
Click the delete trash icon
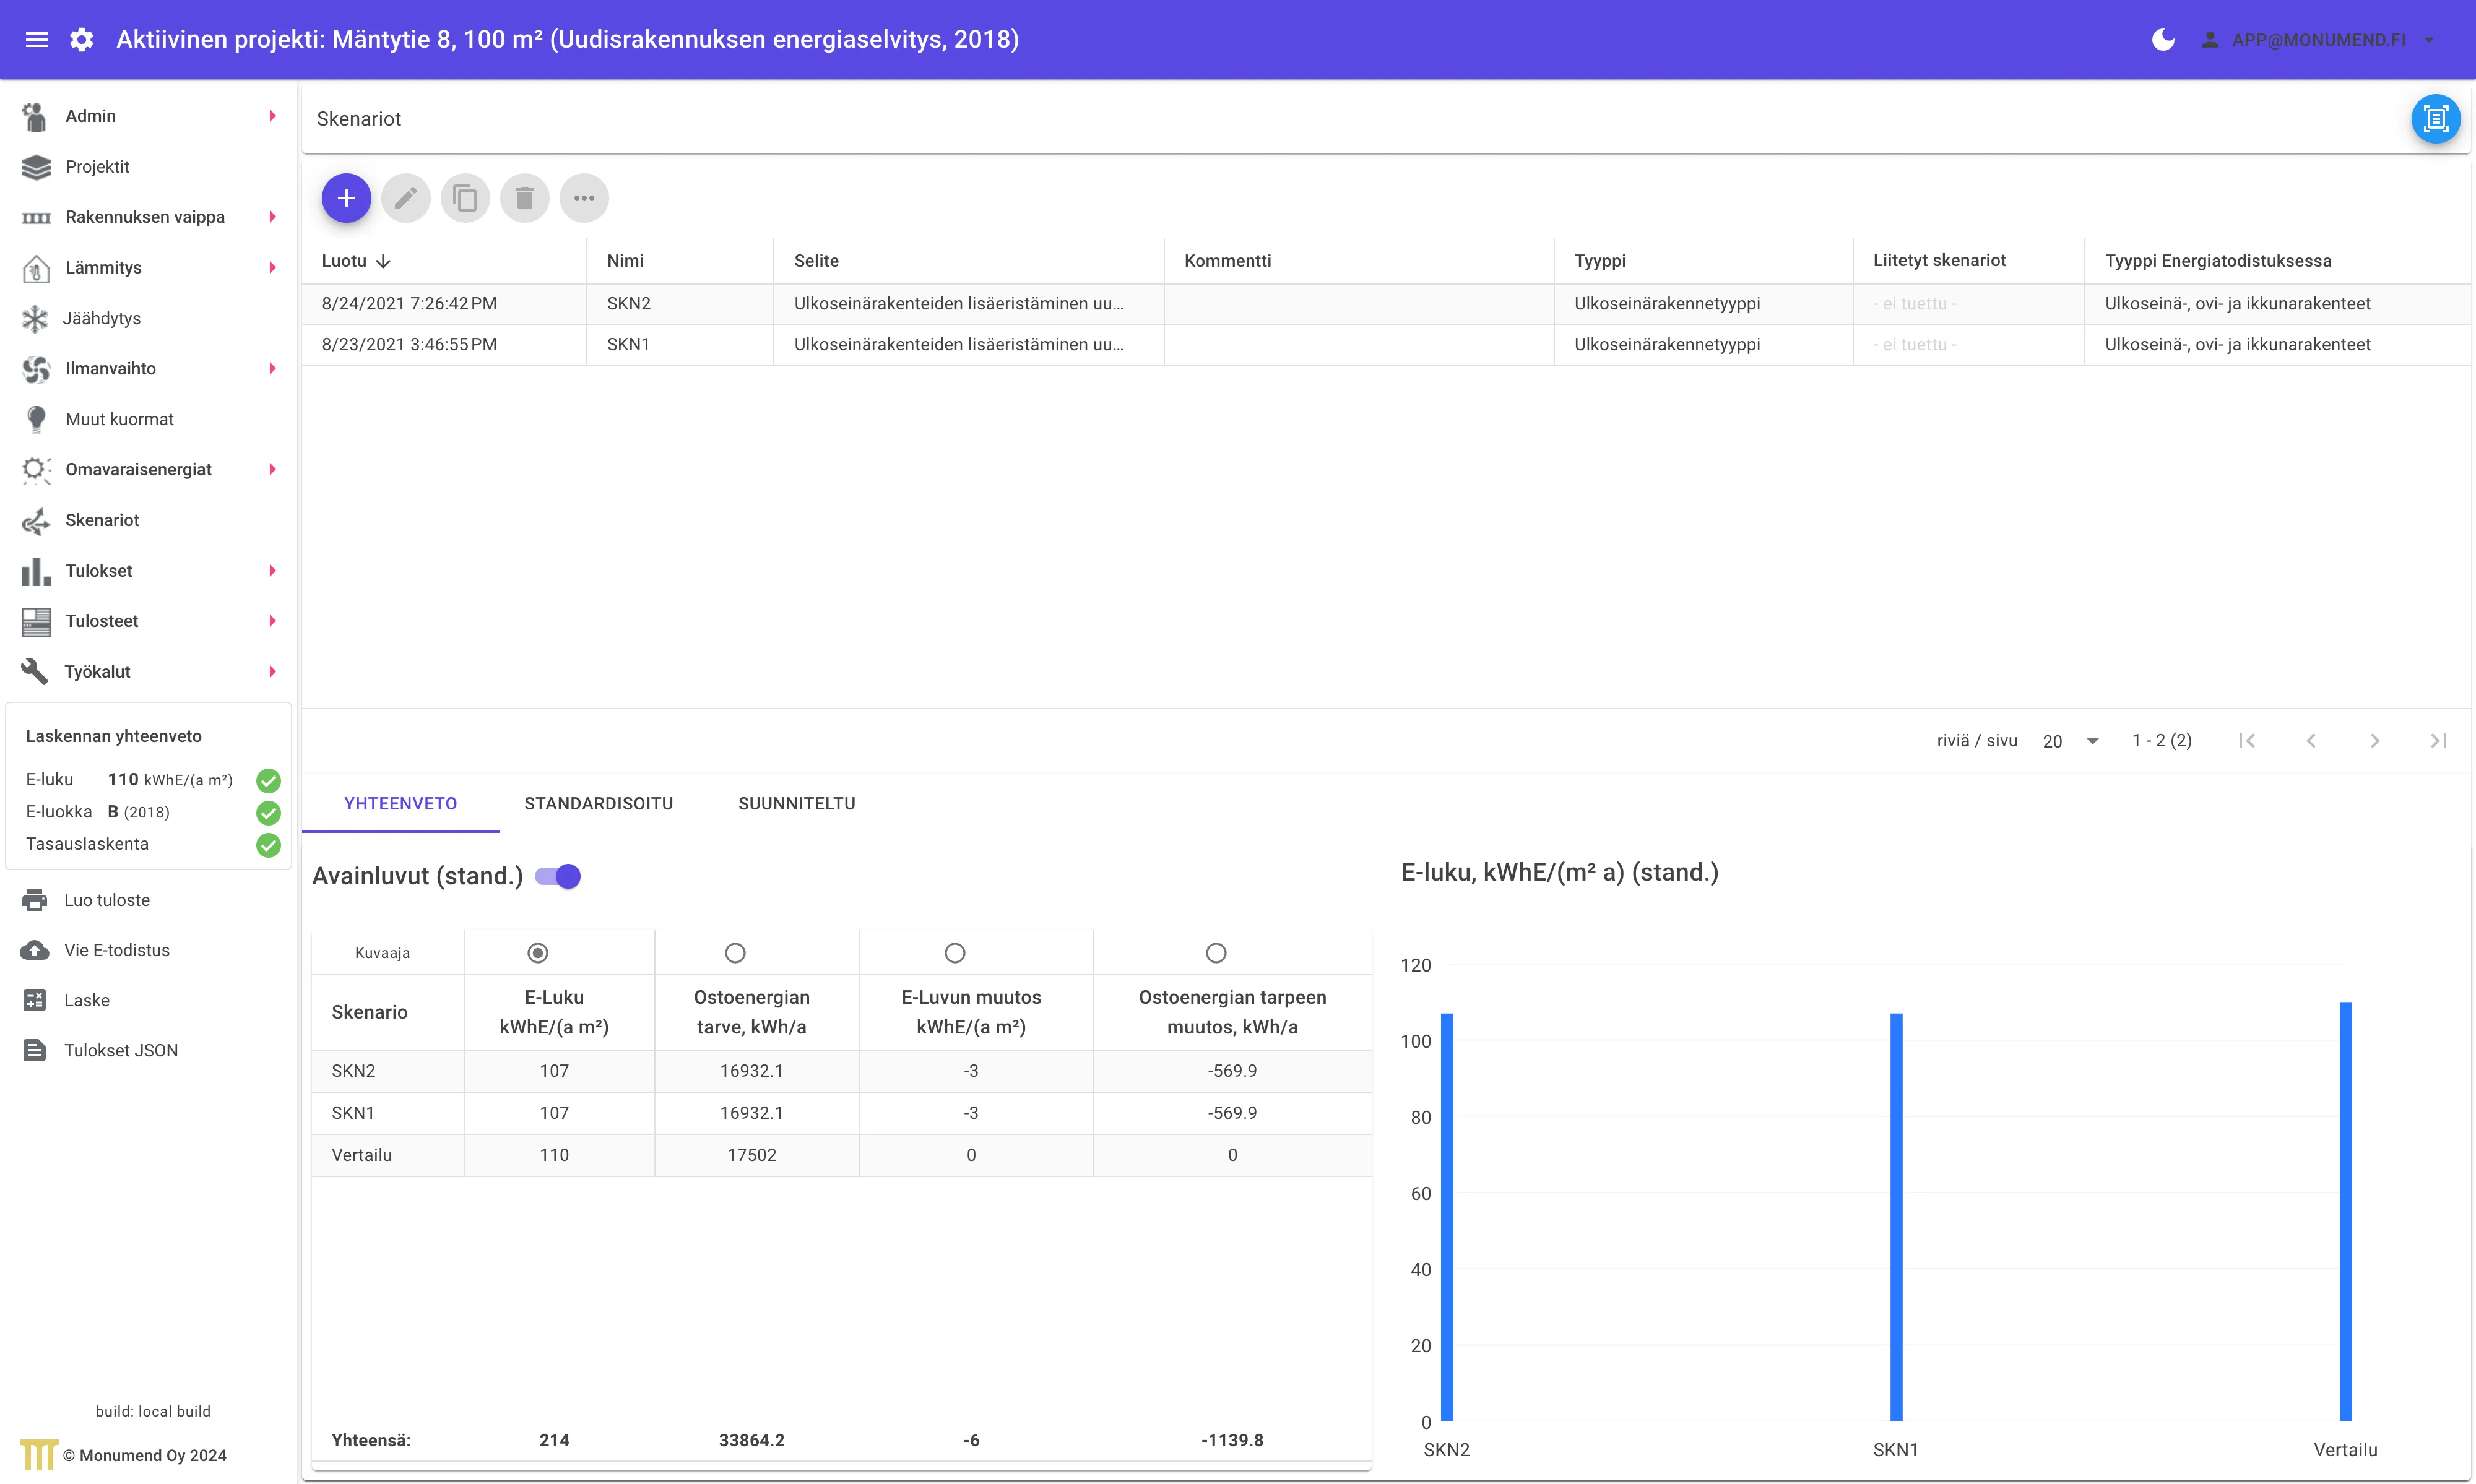click(525, 198)
